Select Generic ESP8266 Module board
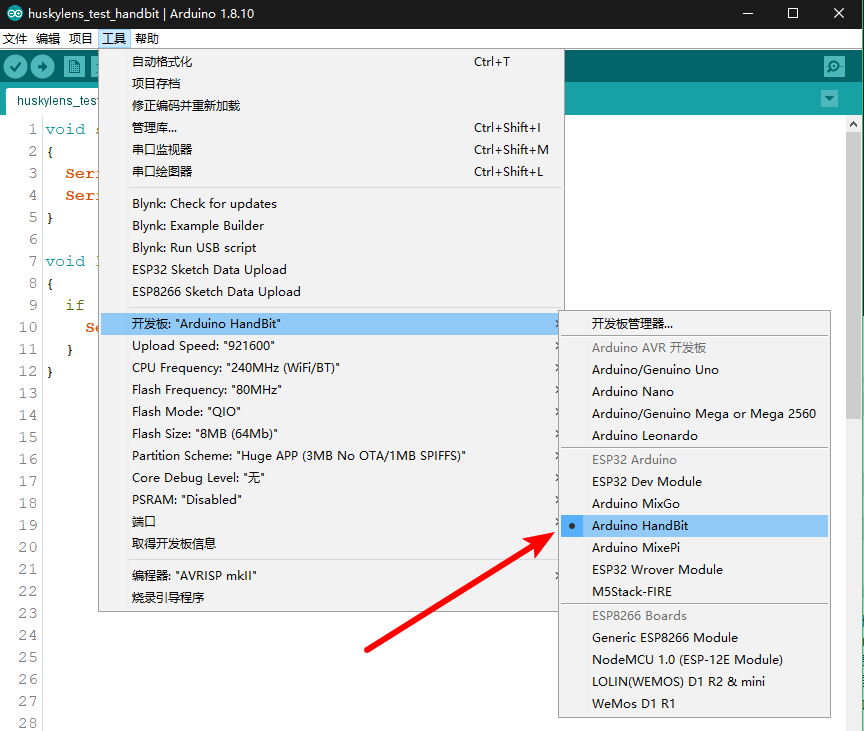This screenshot has width=864, height=731. pyautogui.click(x=694, y=638)
